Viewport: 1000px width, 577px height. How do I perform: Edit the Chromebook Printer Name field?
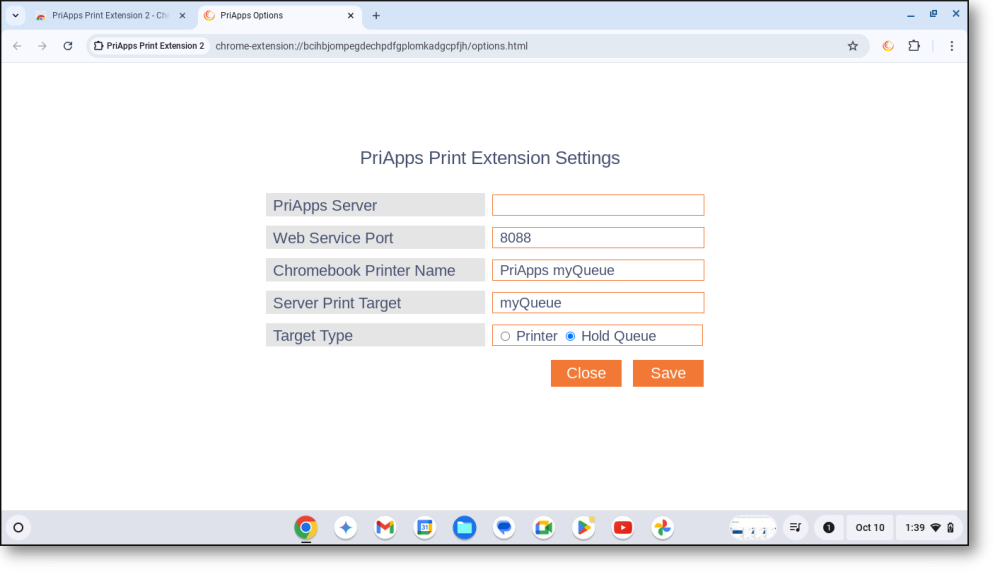[598, 270]
